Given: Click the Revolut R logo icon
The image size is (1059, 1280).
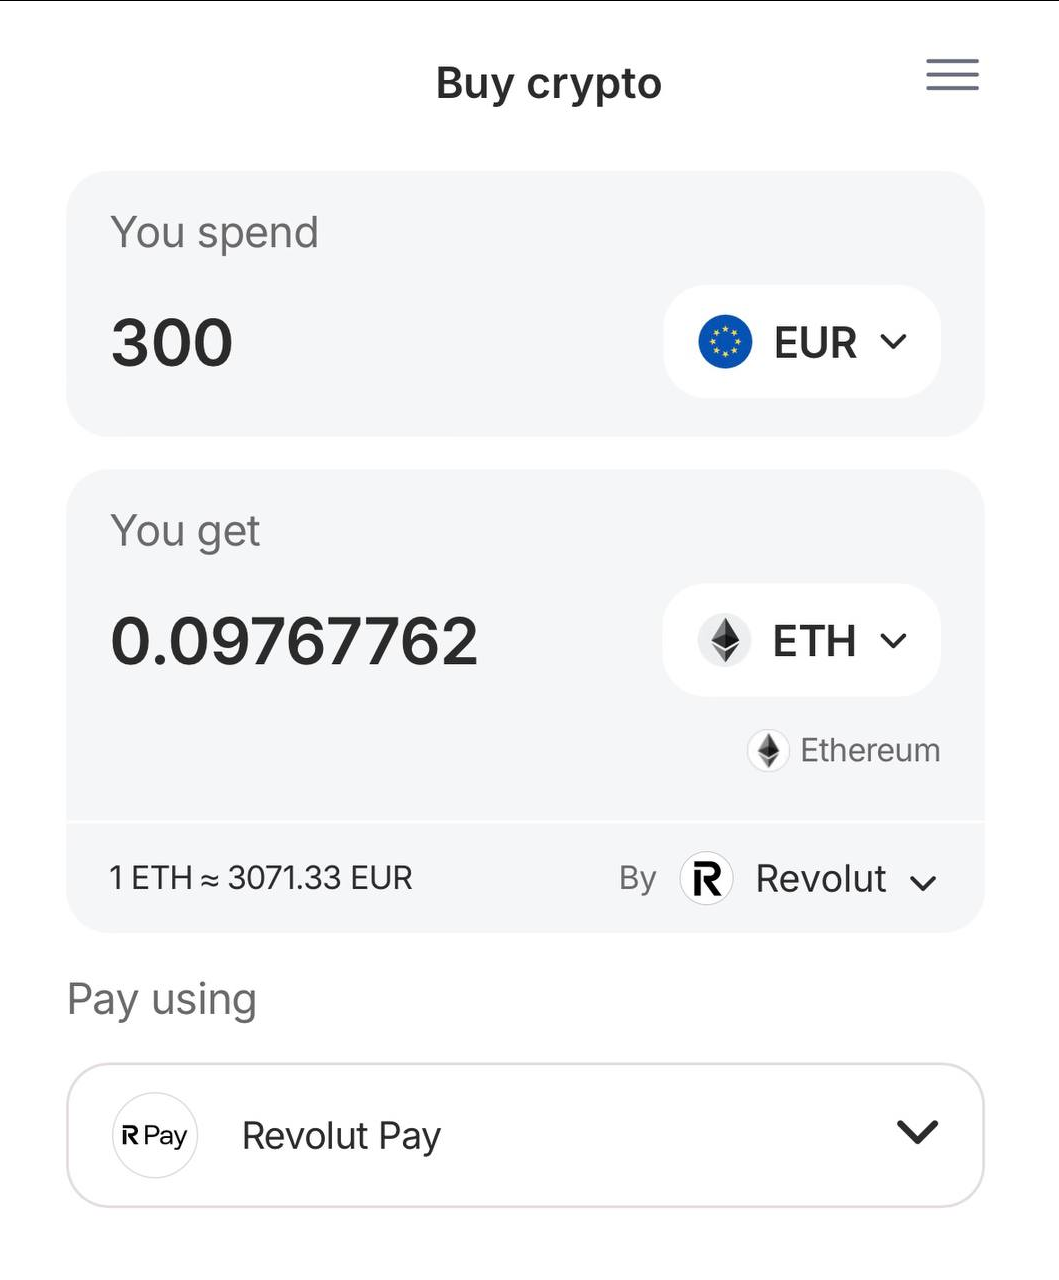Looking at the screenshot, I should click(707, 879).
